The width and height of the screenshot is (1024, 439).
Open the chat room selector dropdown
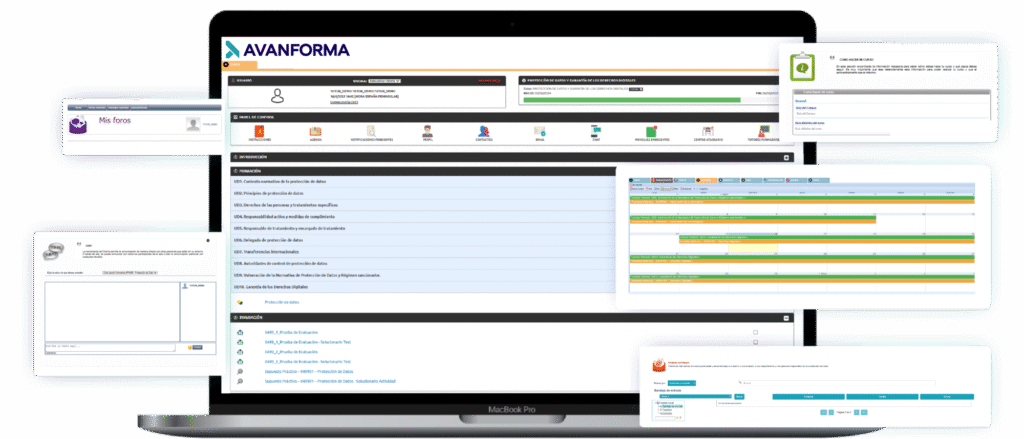pos(129,272)
